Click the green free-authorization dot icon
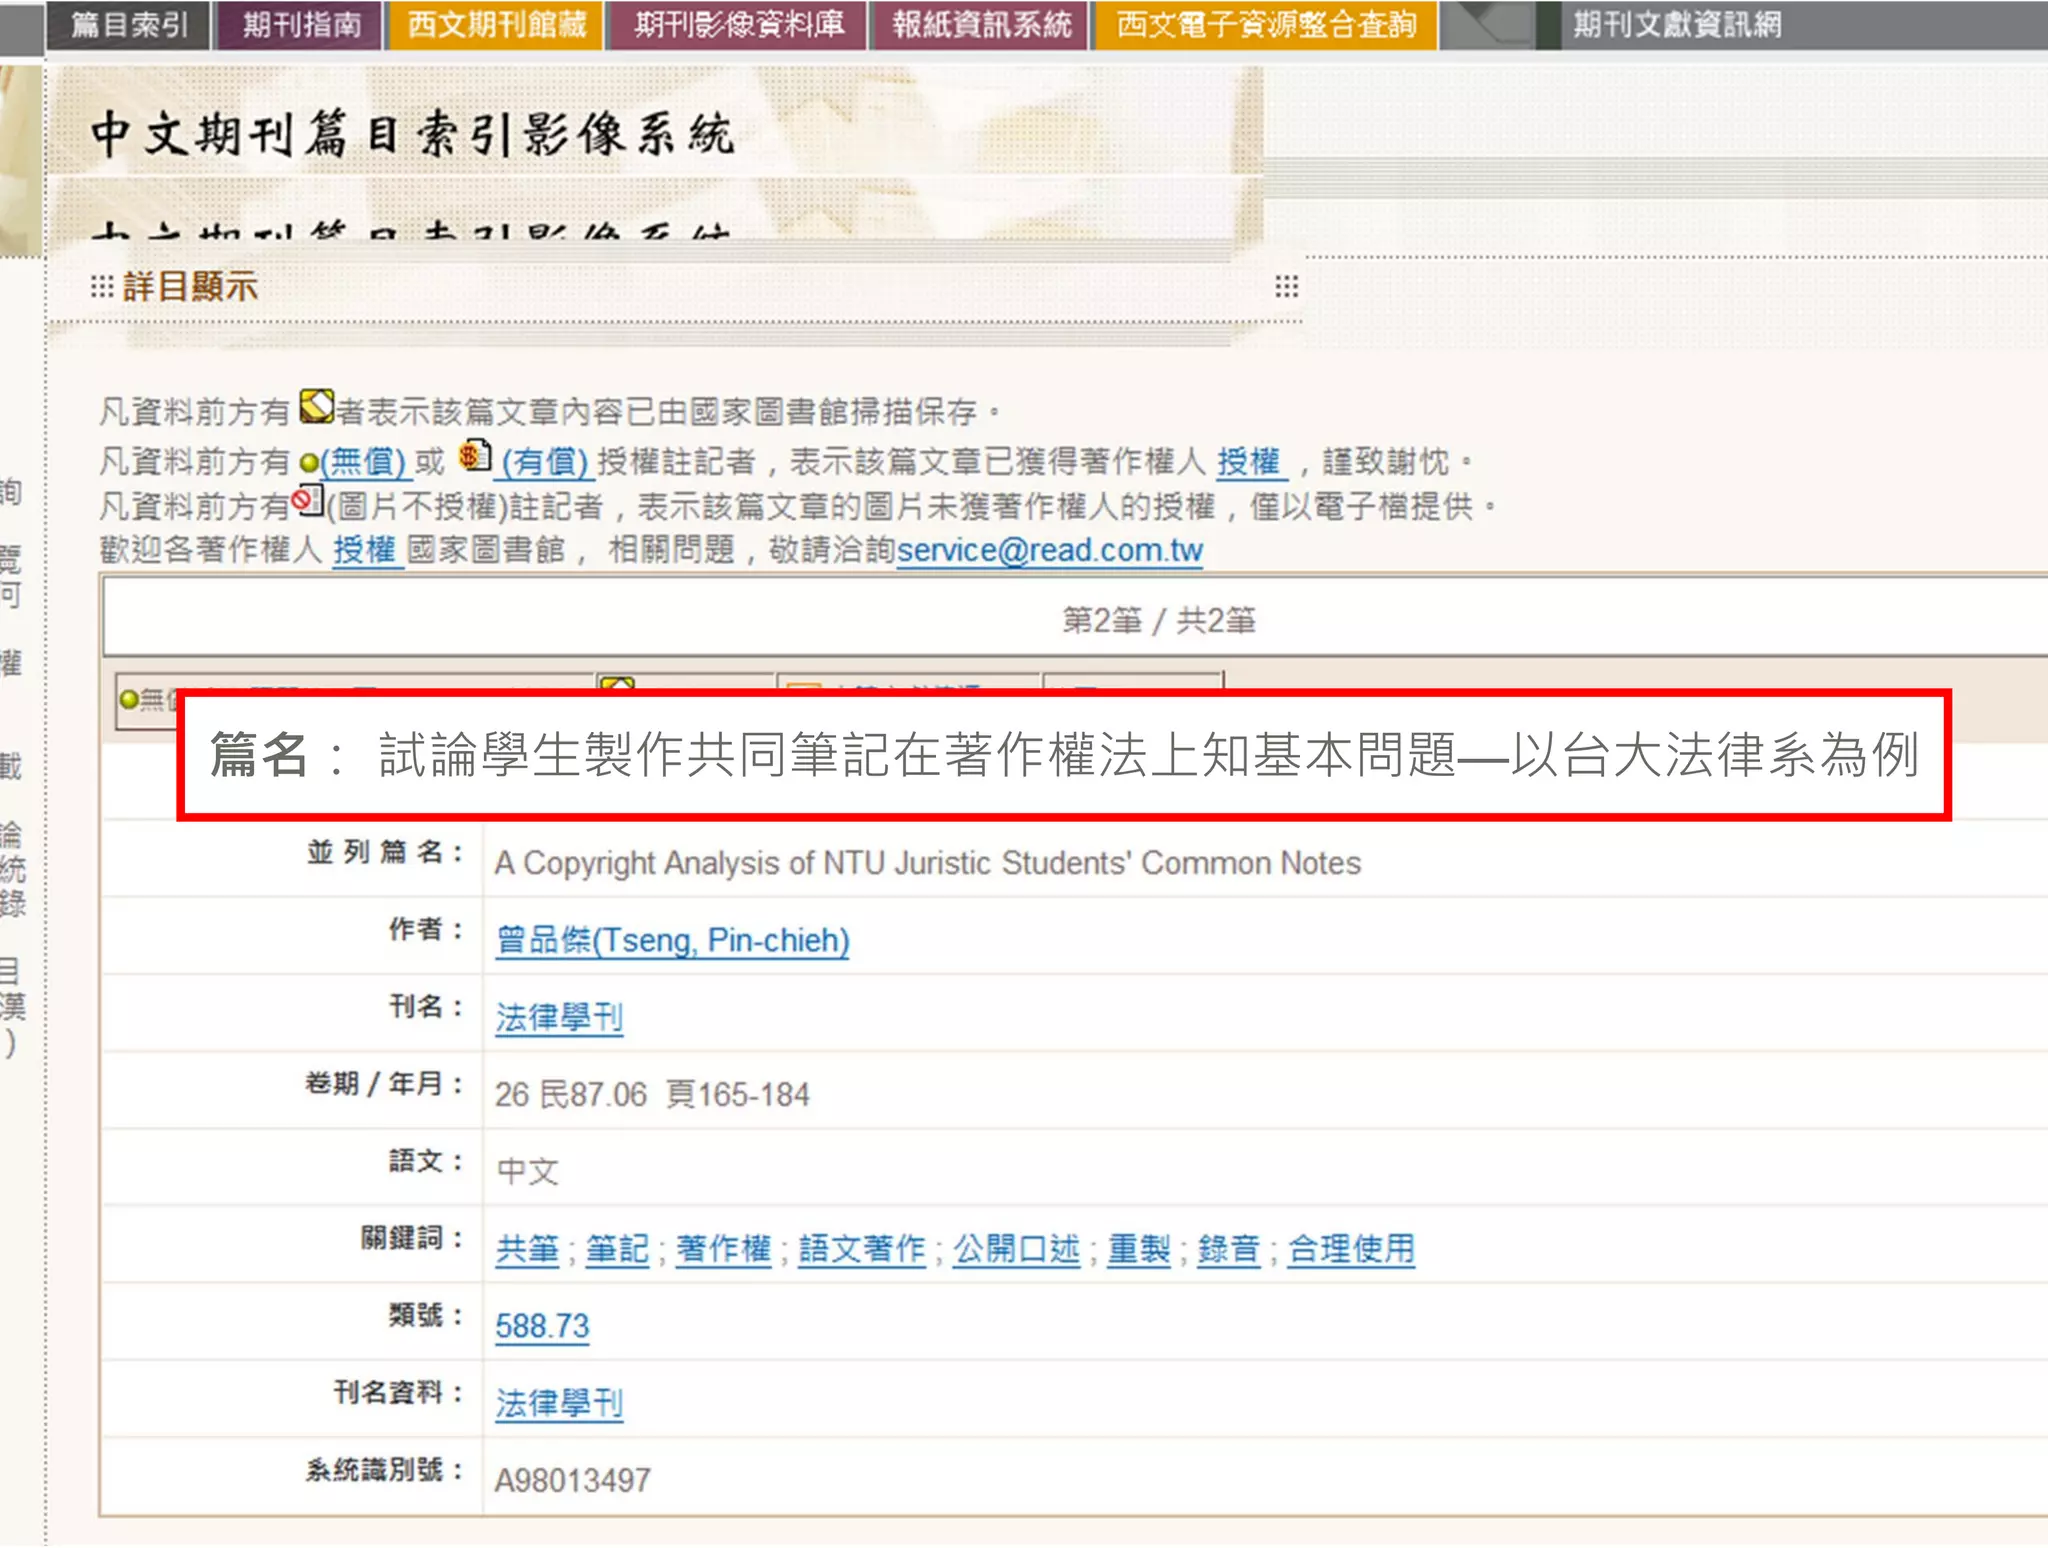The image size is (2048, 1548). [x=309, y=463]
